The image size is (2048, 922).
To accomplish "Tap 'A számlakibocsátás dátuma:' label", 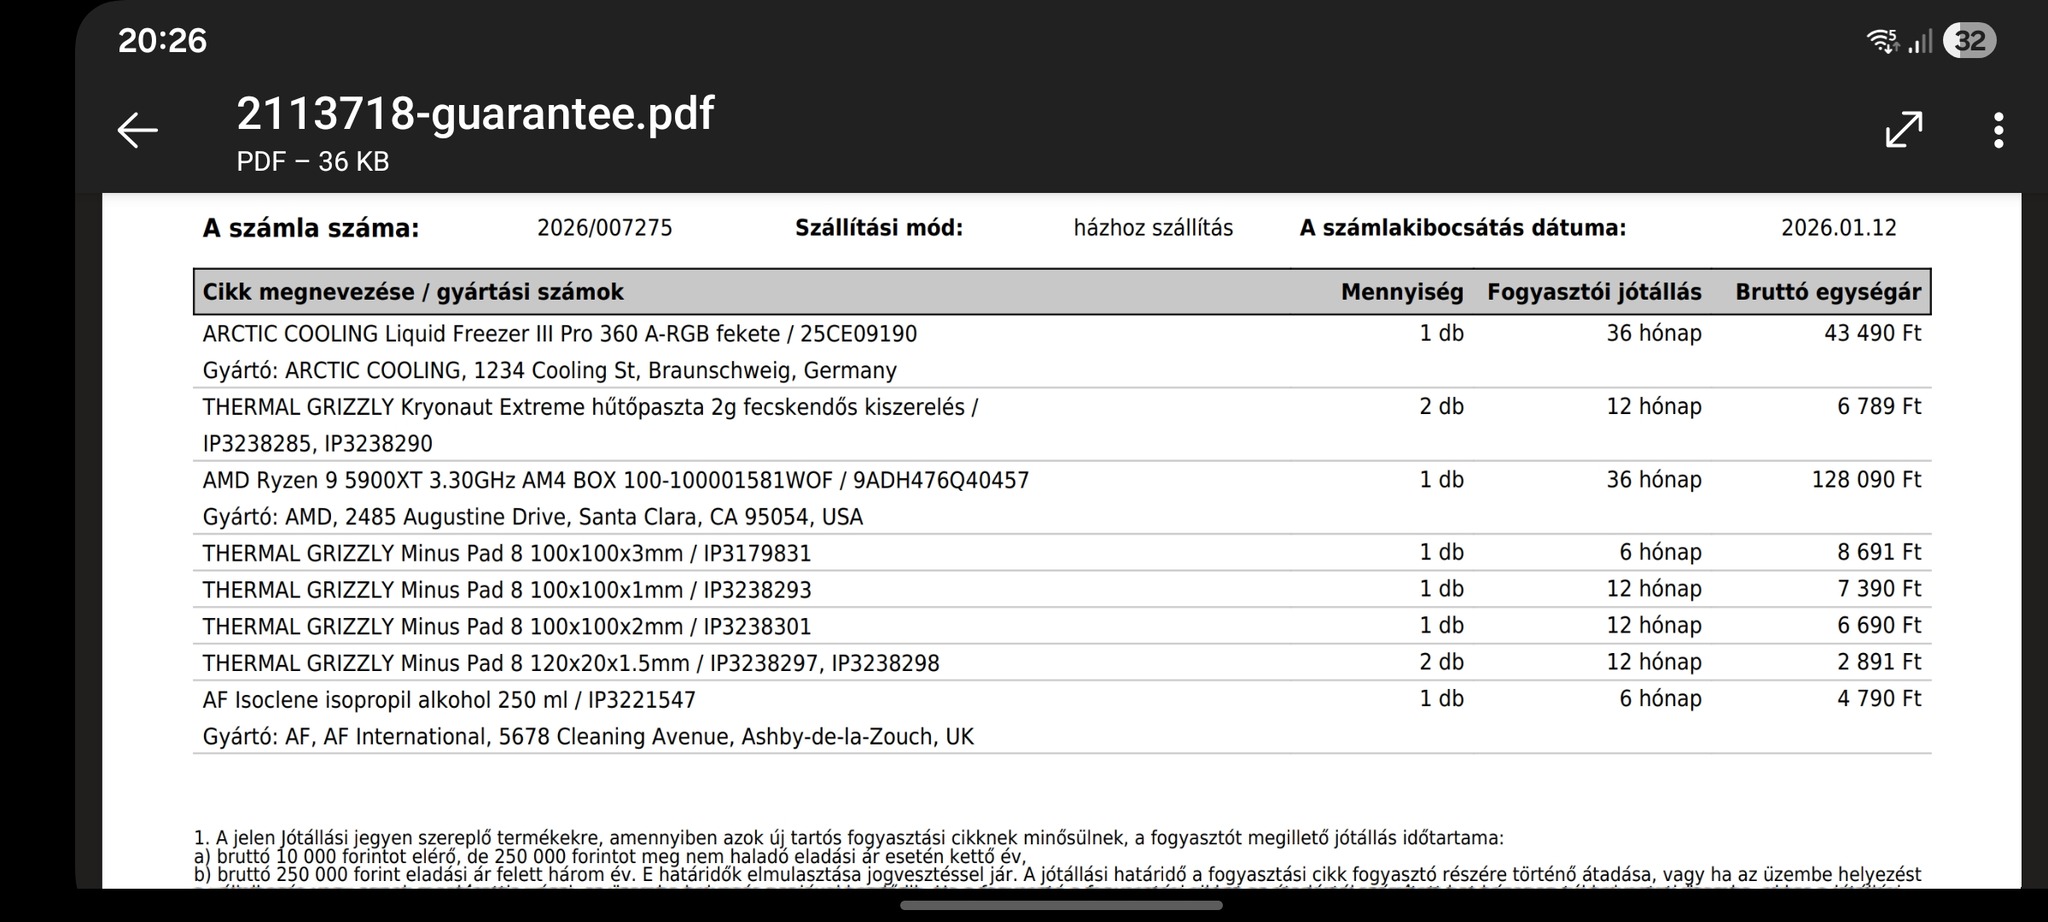I will click(1463, 228).
